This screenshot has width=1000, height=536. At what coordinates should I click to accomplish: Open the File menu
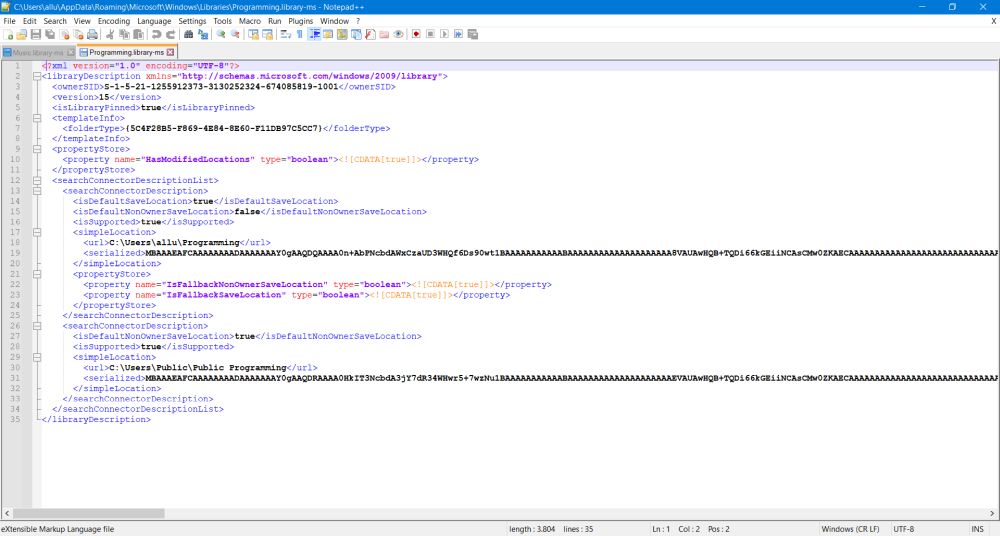[10, 21]
